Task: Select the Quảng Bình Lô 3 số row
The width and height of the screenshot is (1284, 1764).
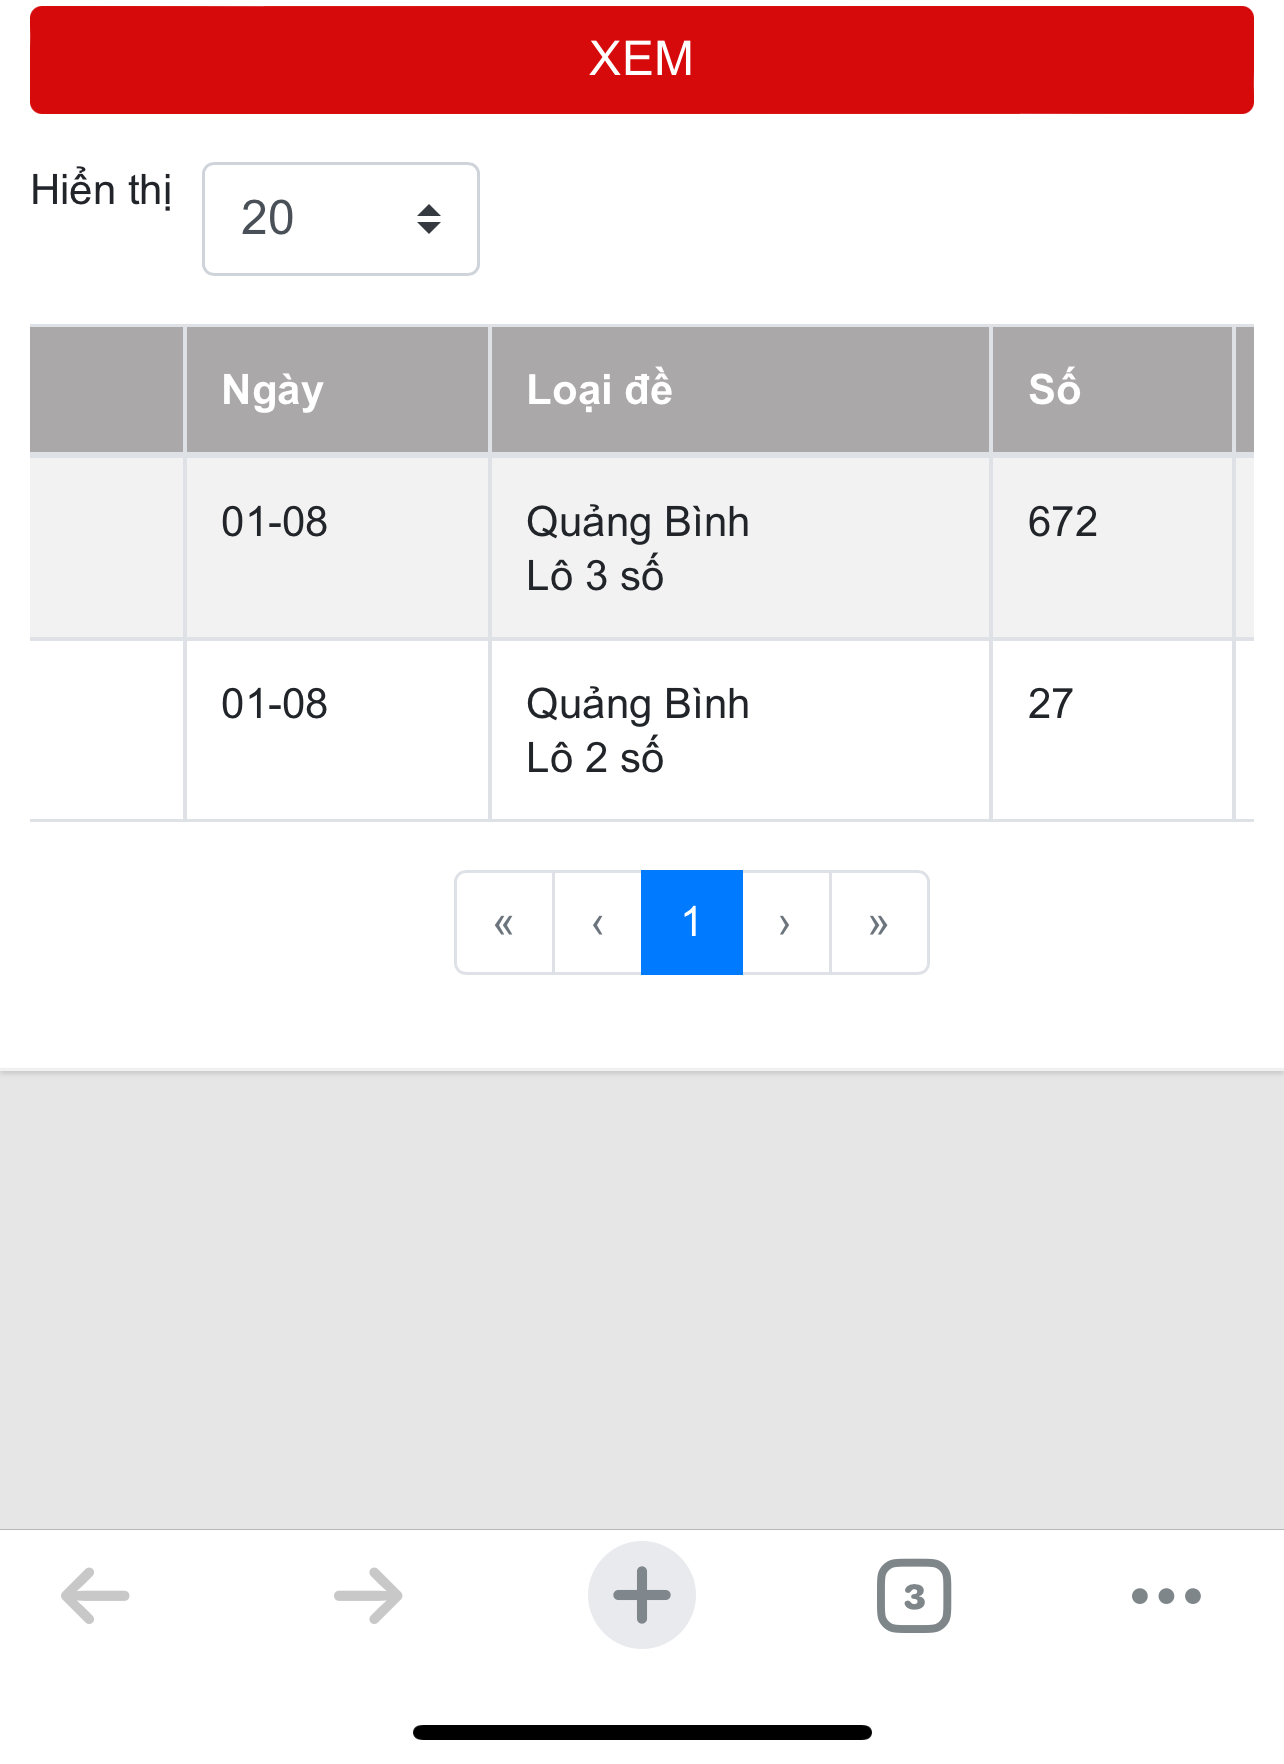Action: pos(638,549)
